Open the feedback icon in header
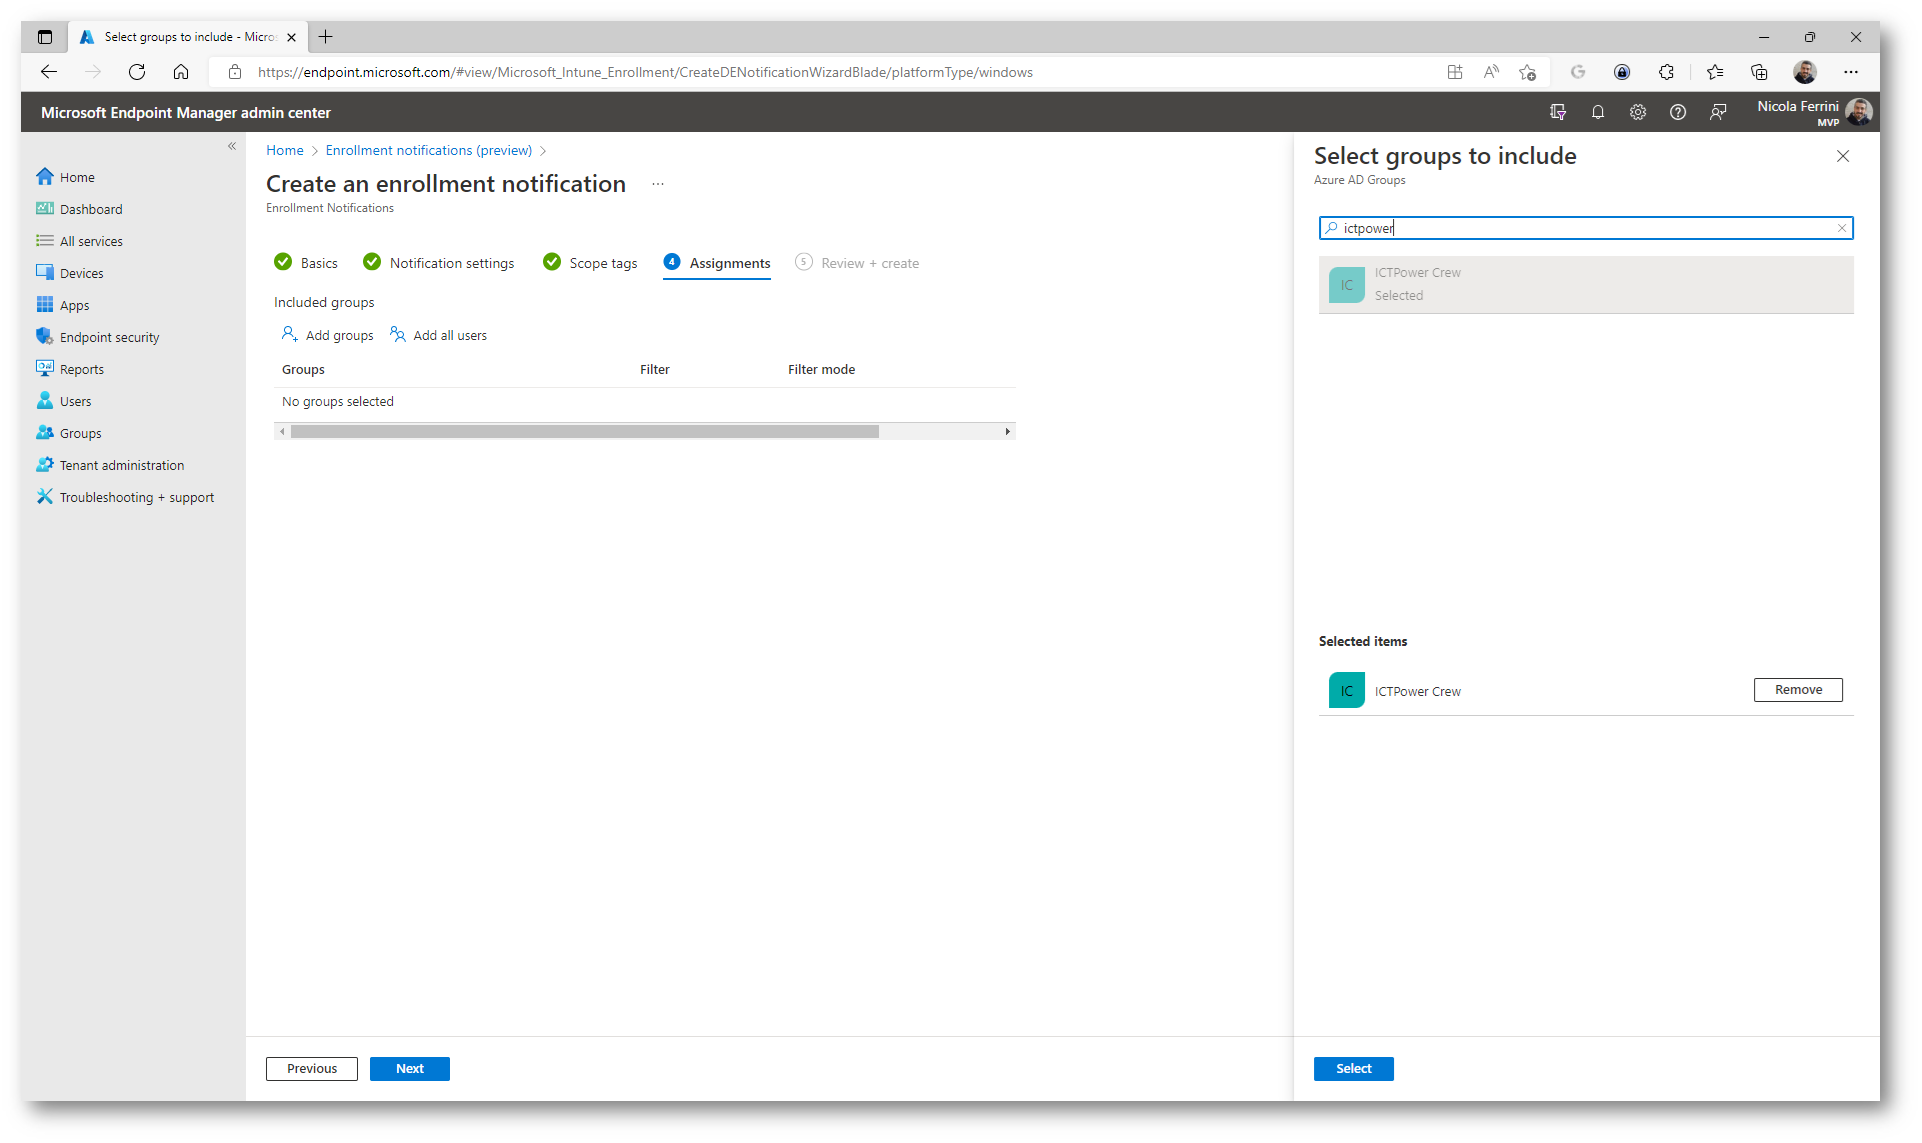Image resolution: width=1922 pixels, height=1143 pixels. click(1718, 112)
